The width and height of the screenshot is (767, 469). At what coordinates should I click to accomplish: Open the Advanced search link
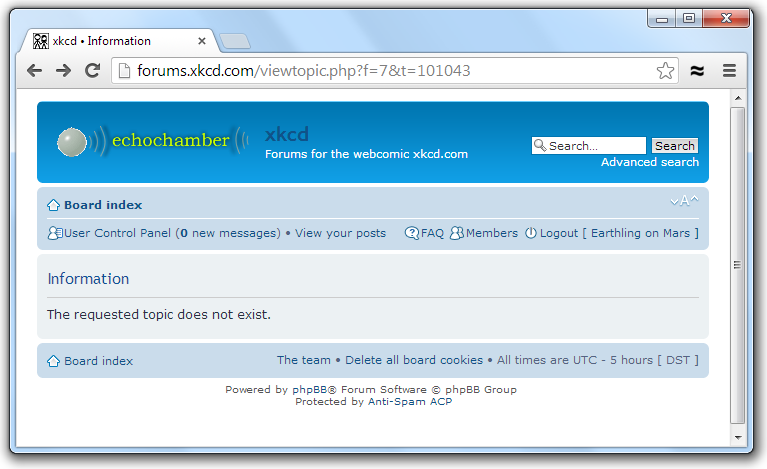pos(650,162)
